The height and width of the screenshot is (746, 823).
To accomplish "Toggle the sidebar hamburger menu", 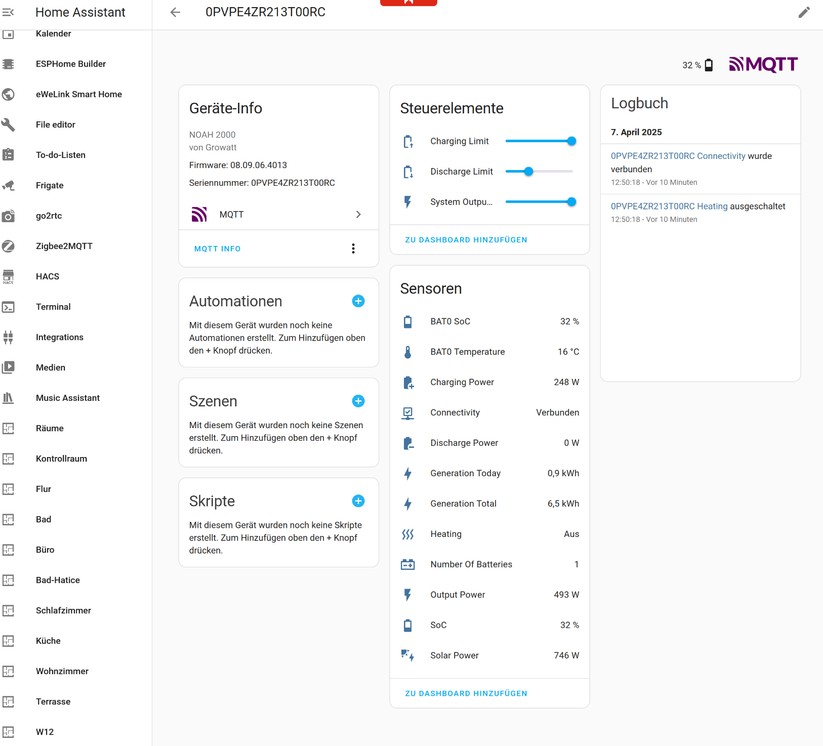I will [8, 12].
